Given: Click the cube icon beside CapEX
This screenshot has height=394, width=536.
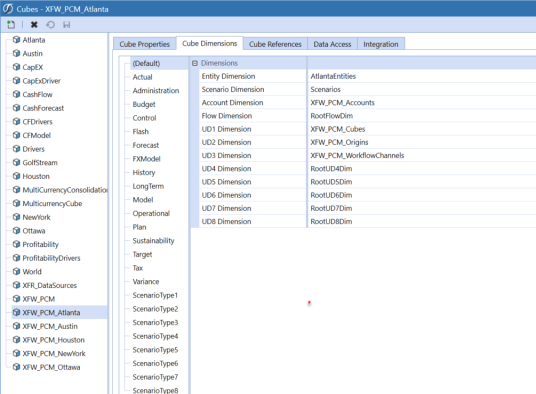Looking at the screenshot, I should pos(16,67).
